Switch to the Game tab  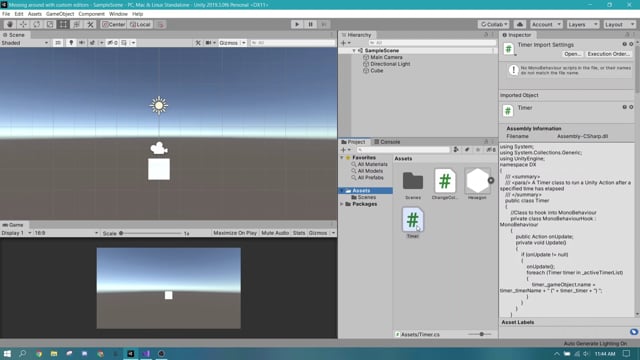(13, 225)
